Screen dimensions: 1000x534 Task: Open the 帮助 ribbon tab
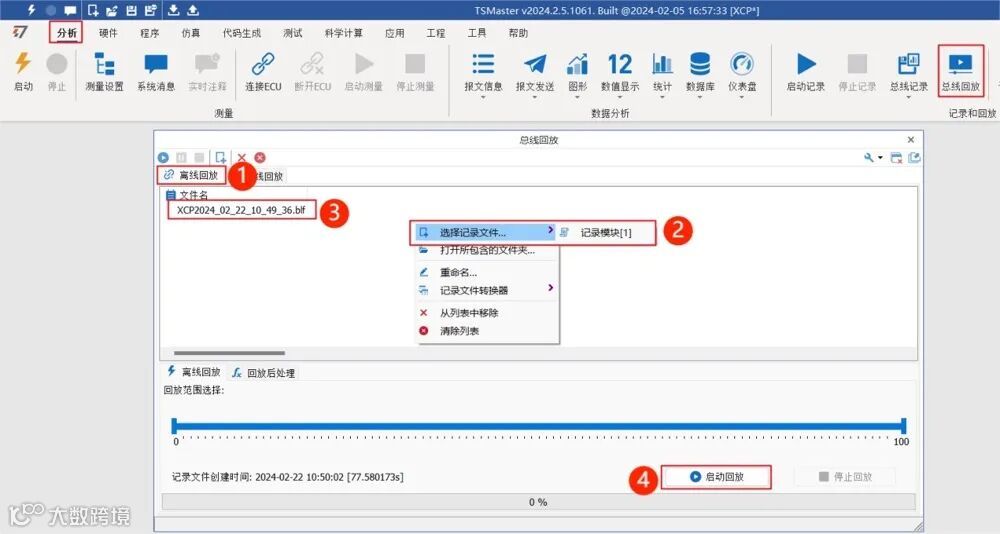click(x=518, y=33)
